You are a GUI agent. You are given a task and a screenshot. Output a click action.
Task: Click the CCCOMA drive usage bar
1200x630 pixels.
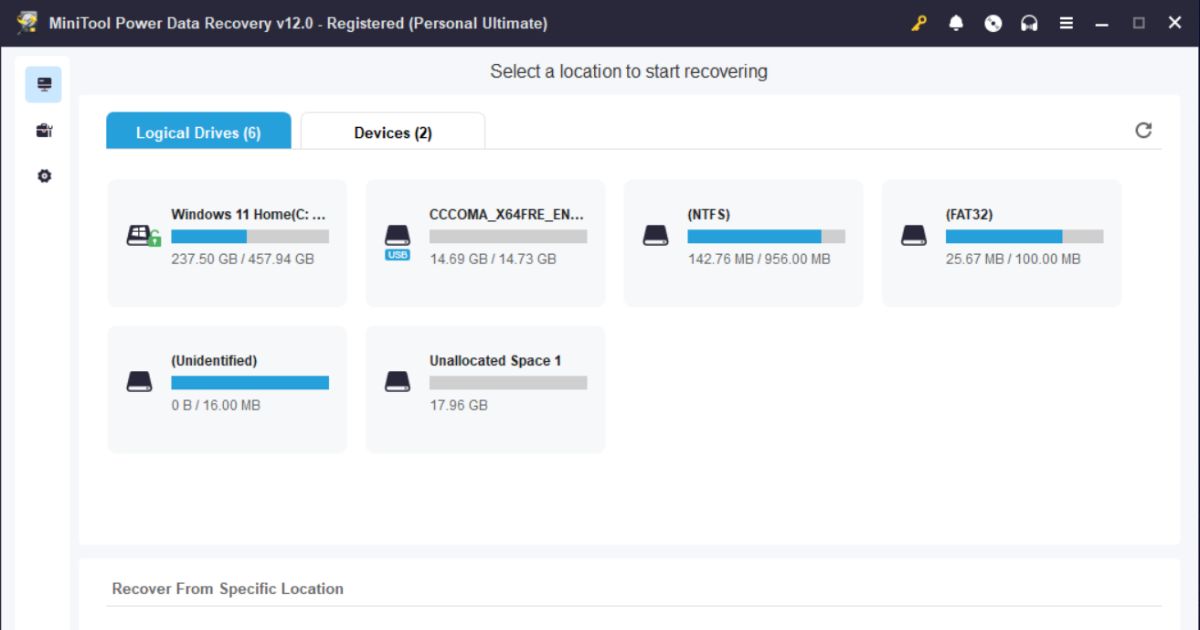(x=508, y=237)
